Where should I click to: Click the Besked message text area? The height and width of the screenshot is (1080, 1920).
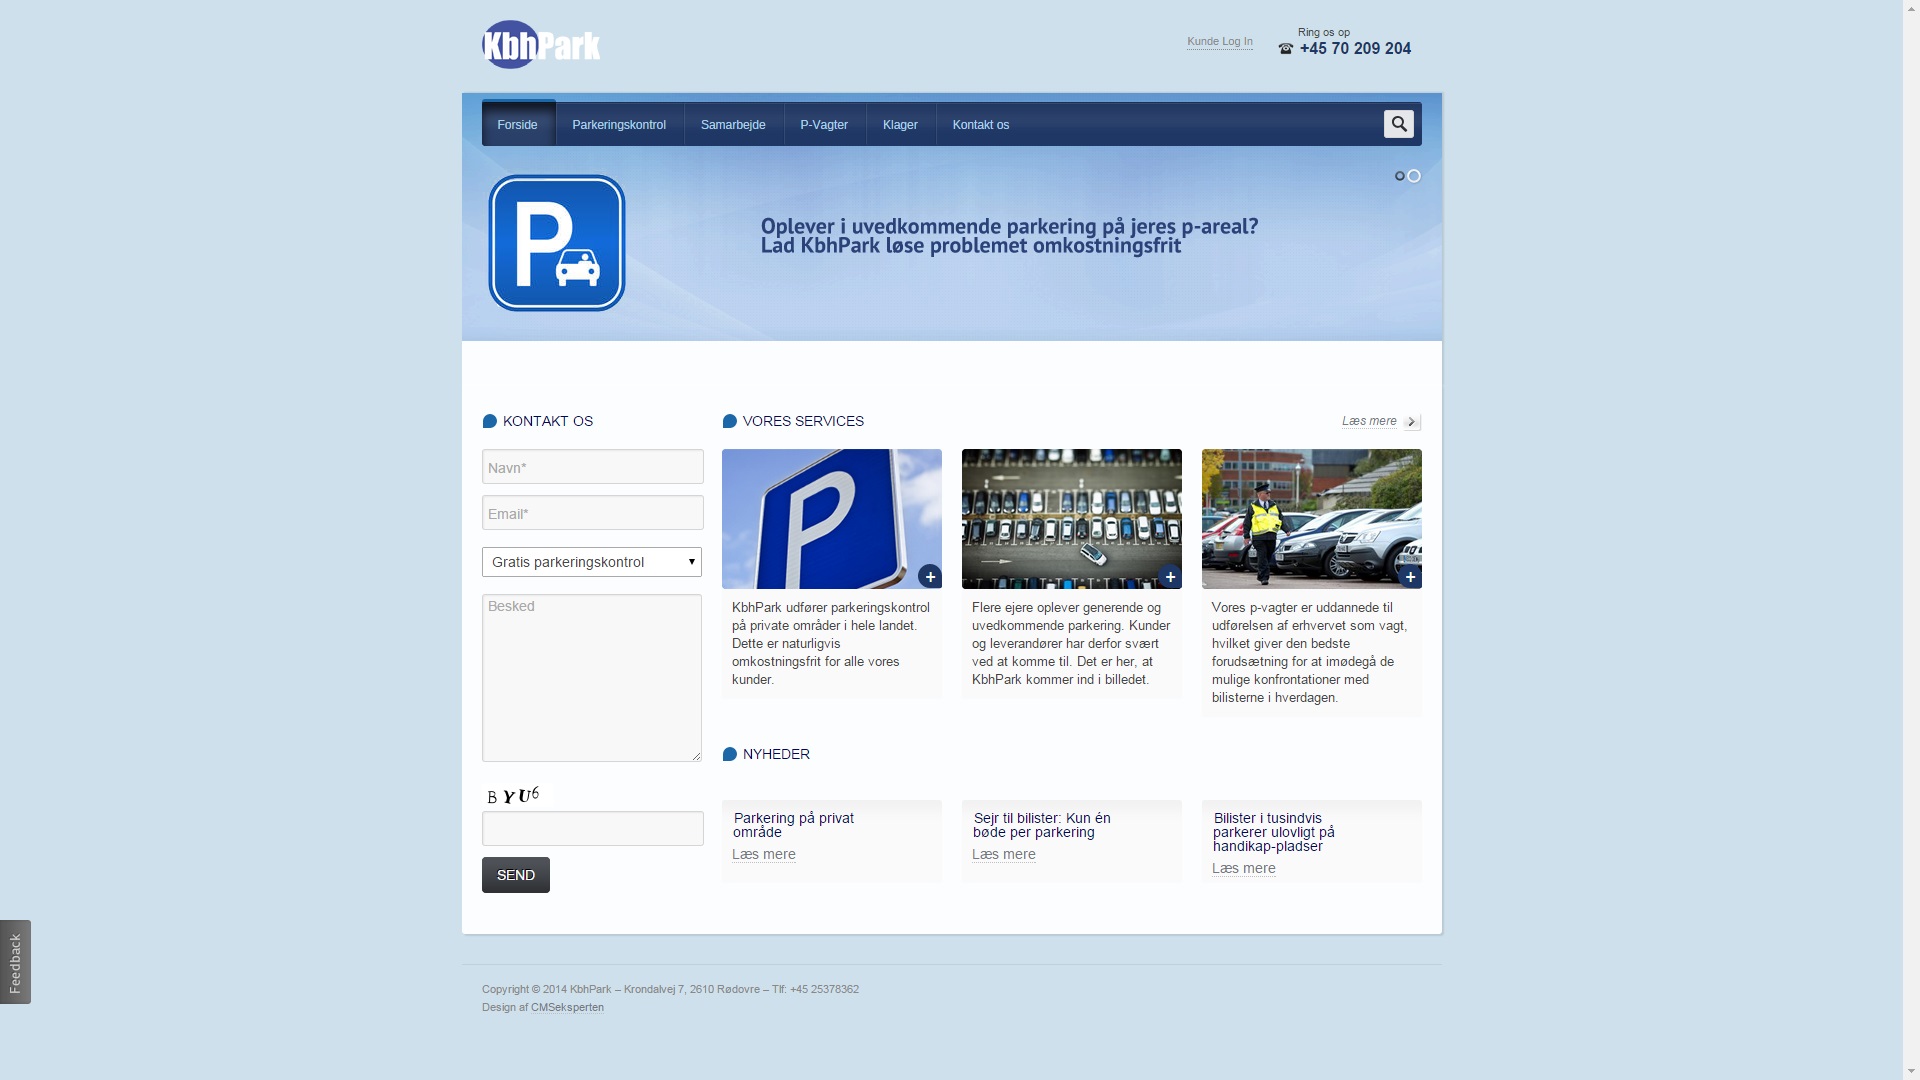592,678
